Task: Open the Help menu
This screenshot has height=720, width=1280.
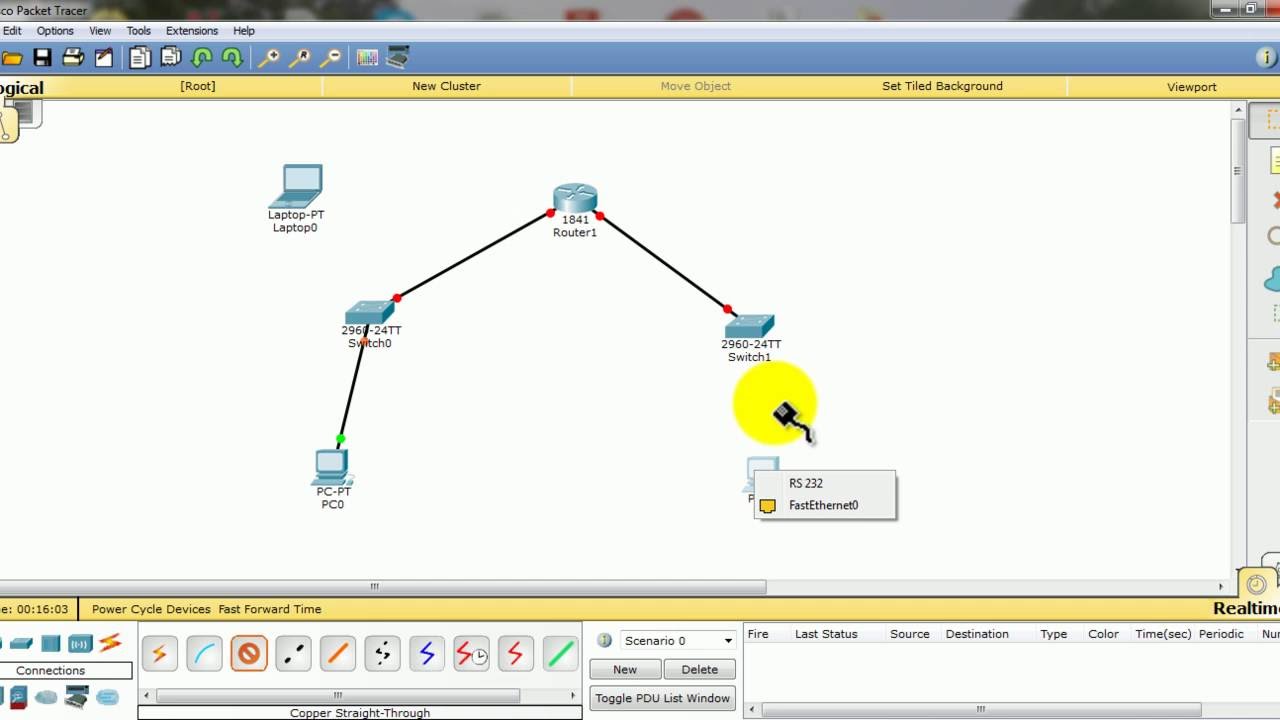Action: coord(244,31)
